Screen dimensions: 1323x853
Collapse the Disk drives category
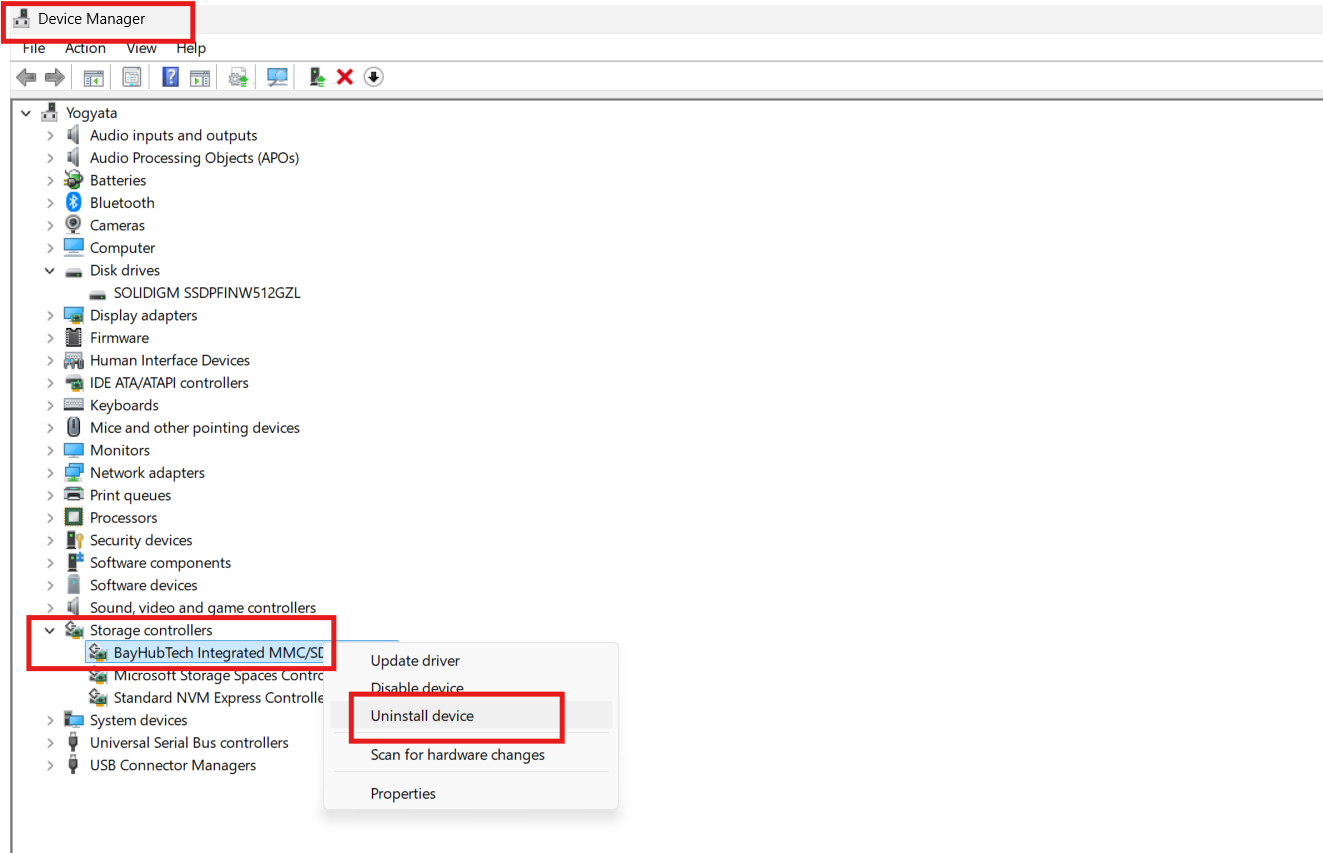point(50,270)
